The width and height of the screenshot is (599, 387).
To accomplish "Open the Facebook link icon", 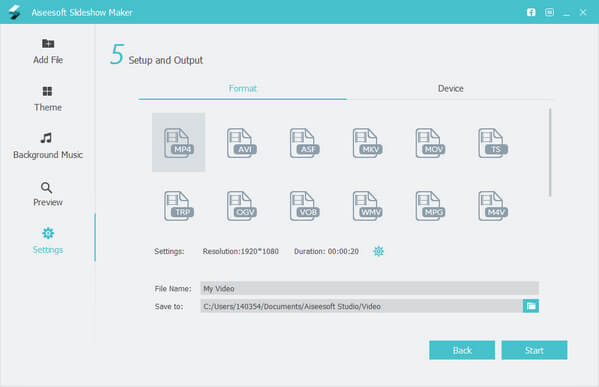I will tap(531, 12).
